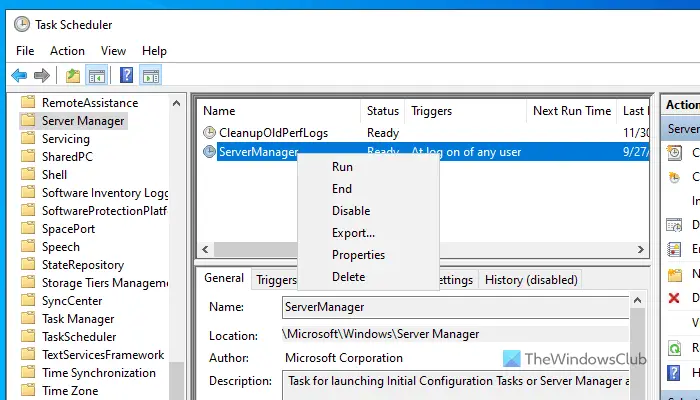
Task: Select the Storage Tiers Management folder
Action: [x=105, y=283]
